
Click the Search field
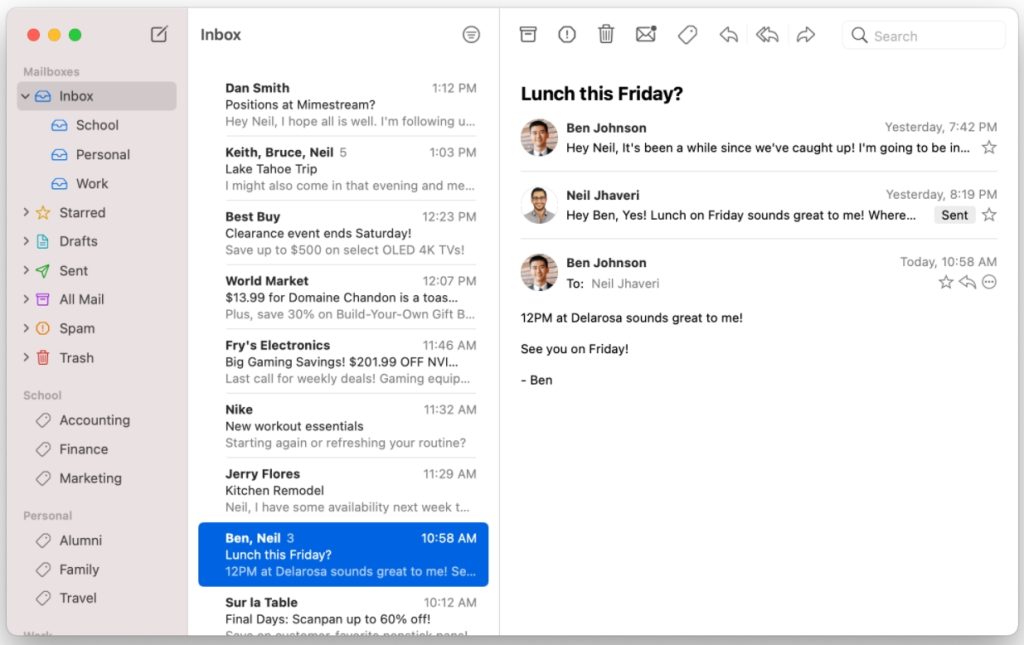click(923, 35)
